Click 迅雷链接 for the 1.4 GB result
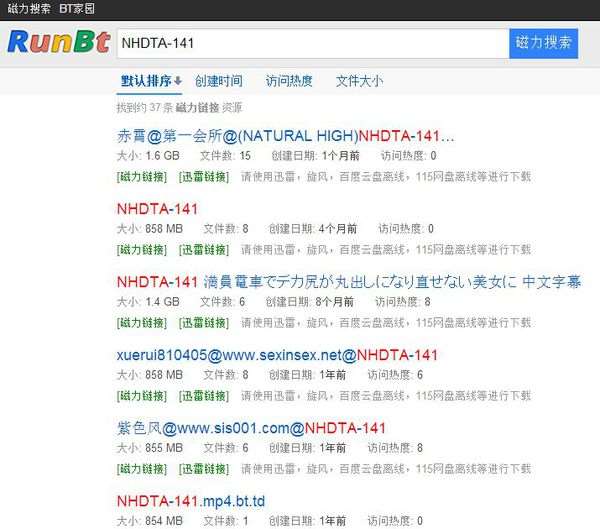This screenshot has width=600, height=529. (x=204, y=323)
